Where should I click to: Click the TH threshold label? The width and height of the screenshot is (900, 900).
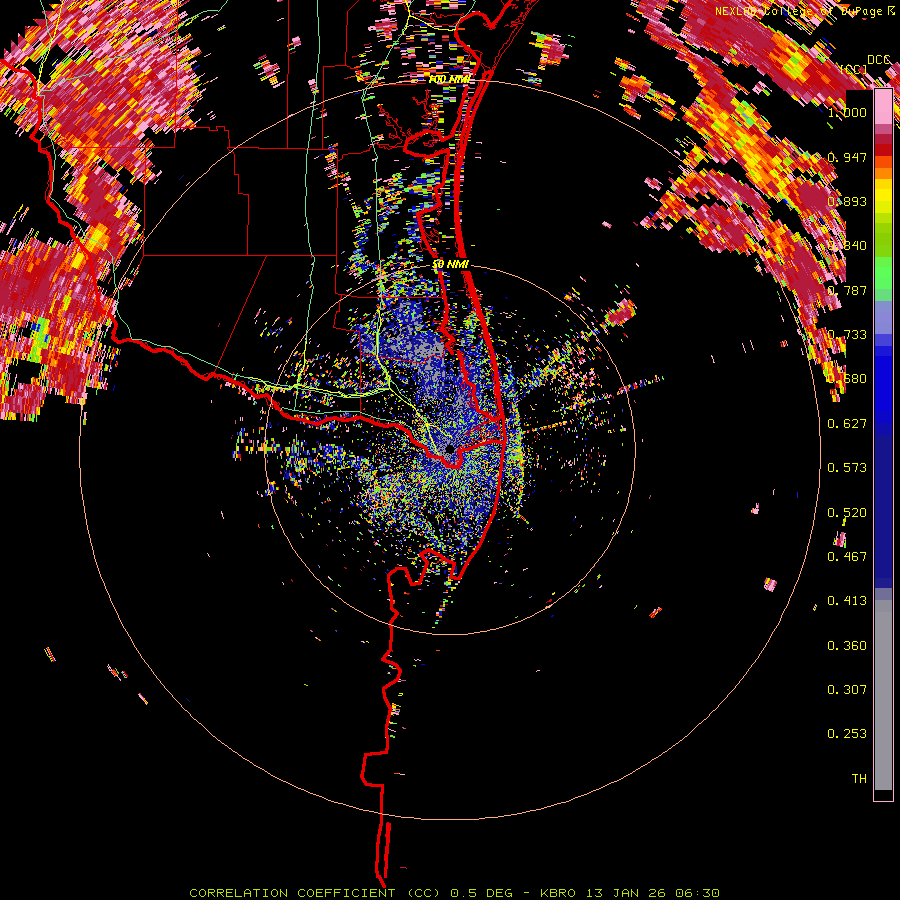[859, 779]
